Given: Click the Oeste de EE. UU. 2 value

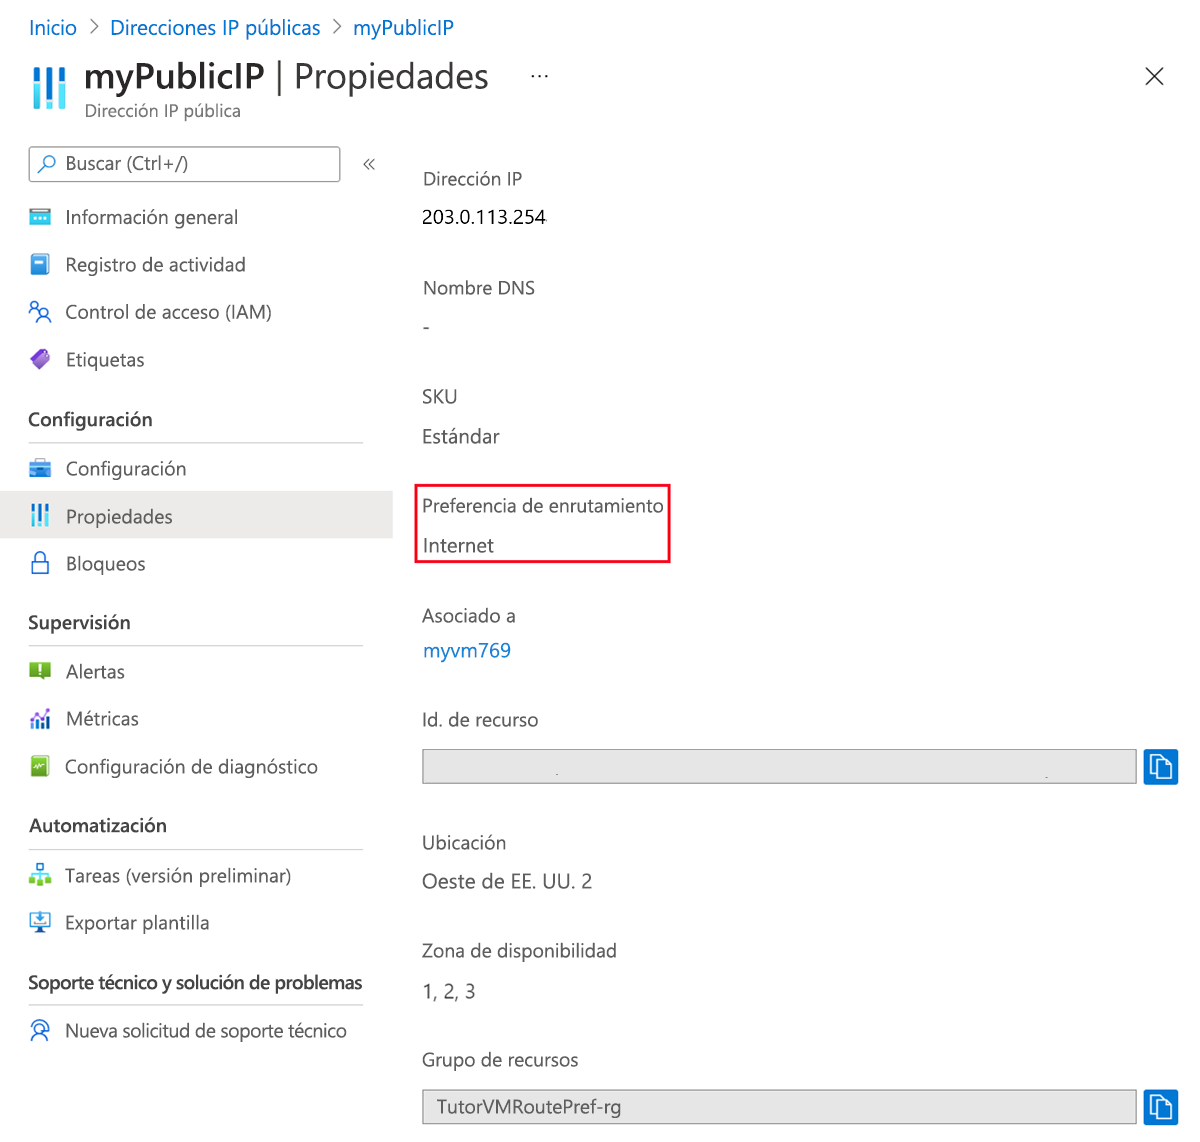Looking at the screenshot, I should pos(507,881).
